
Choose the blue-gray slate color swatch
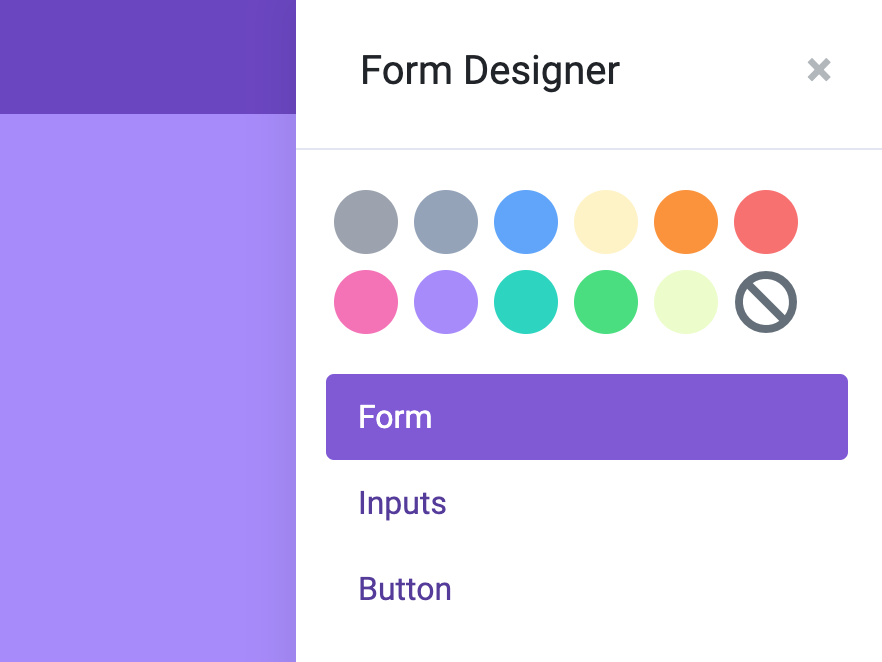(x=446, y=222)
